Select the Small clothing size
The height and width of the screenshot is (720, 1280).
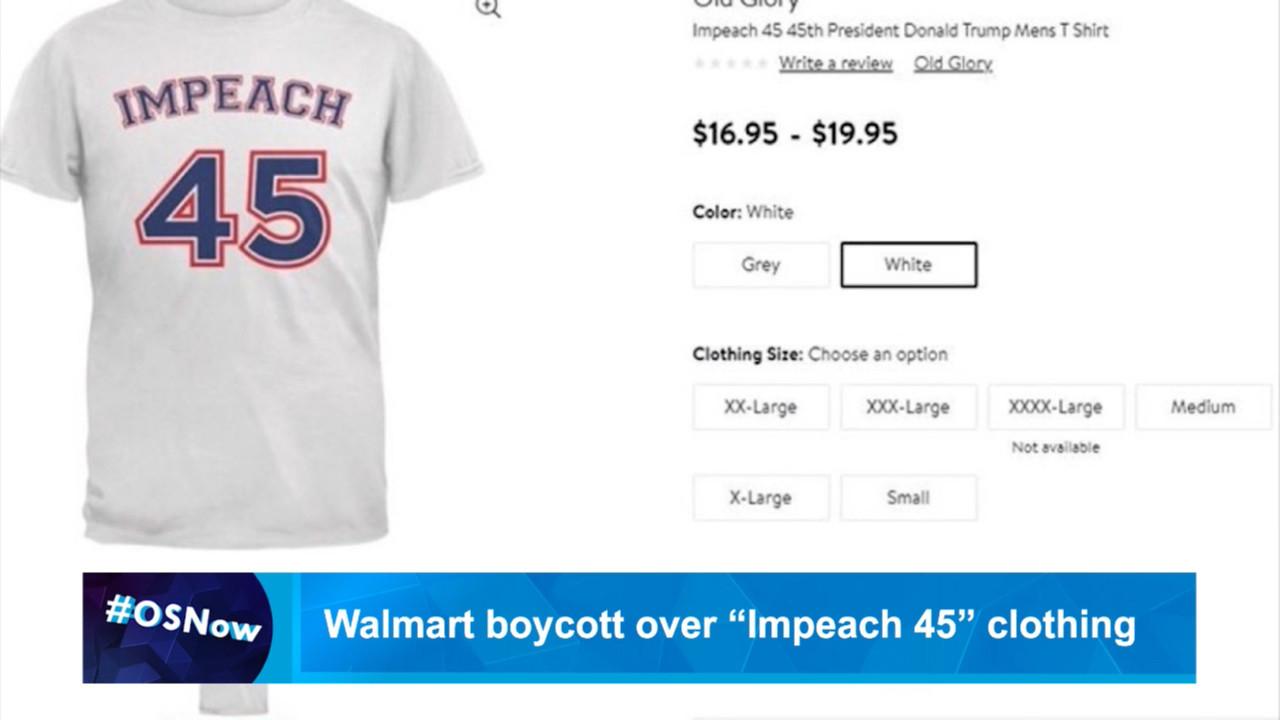(908, 498)
